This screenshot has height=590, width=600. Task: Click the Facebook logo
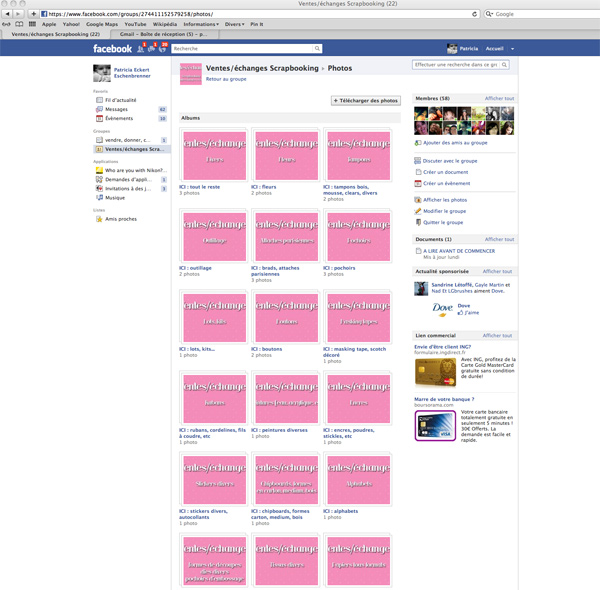112,49
